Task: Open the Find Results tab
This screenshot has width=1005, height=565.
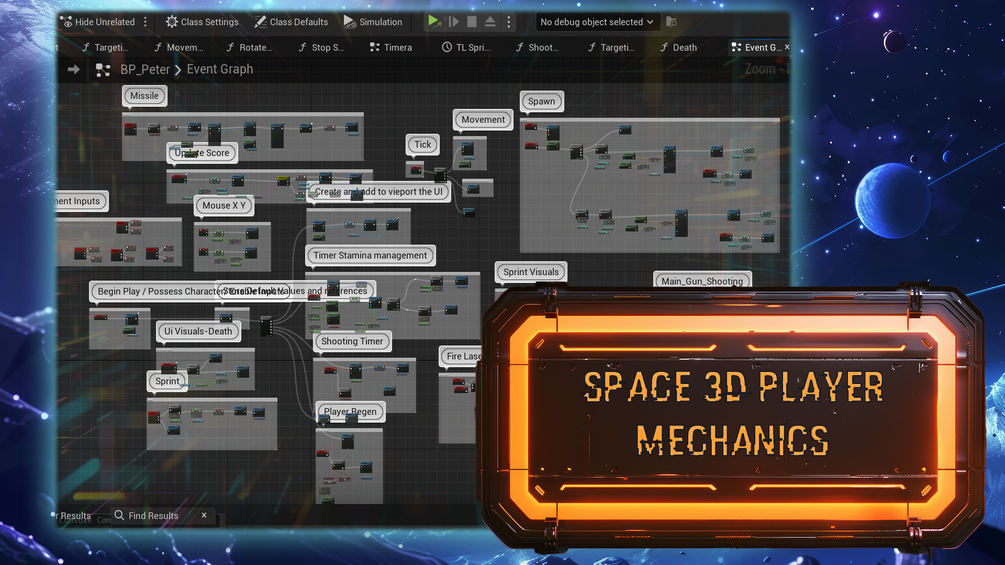Action: (x=153, y=516)
